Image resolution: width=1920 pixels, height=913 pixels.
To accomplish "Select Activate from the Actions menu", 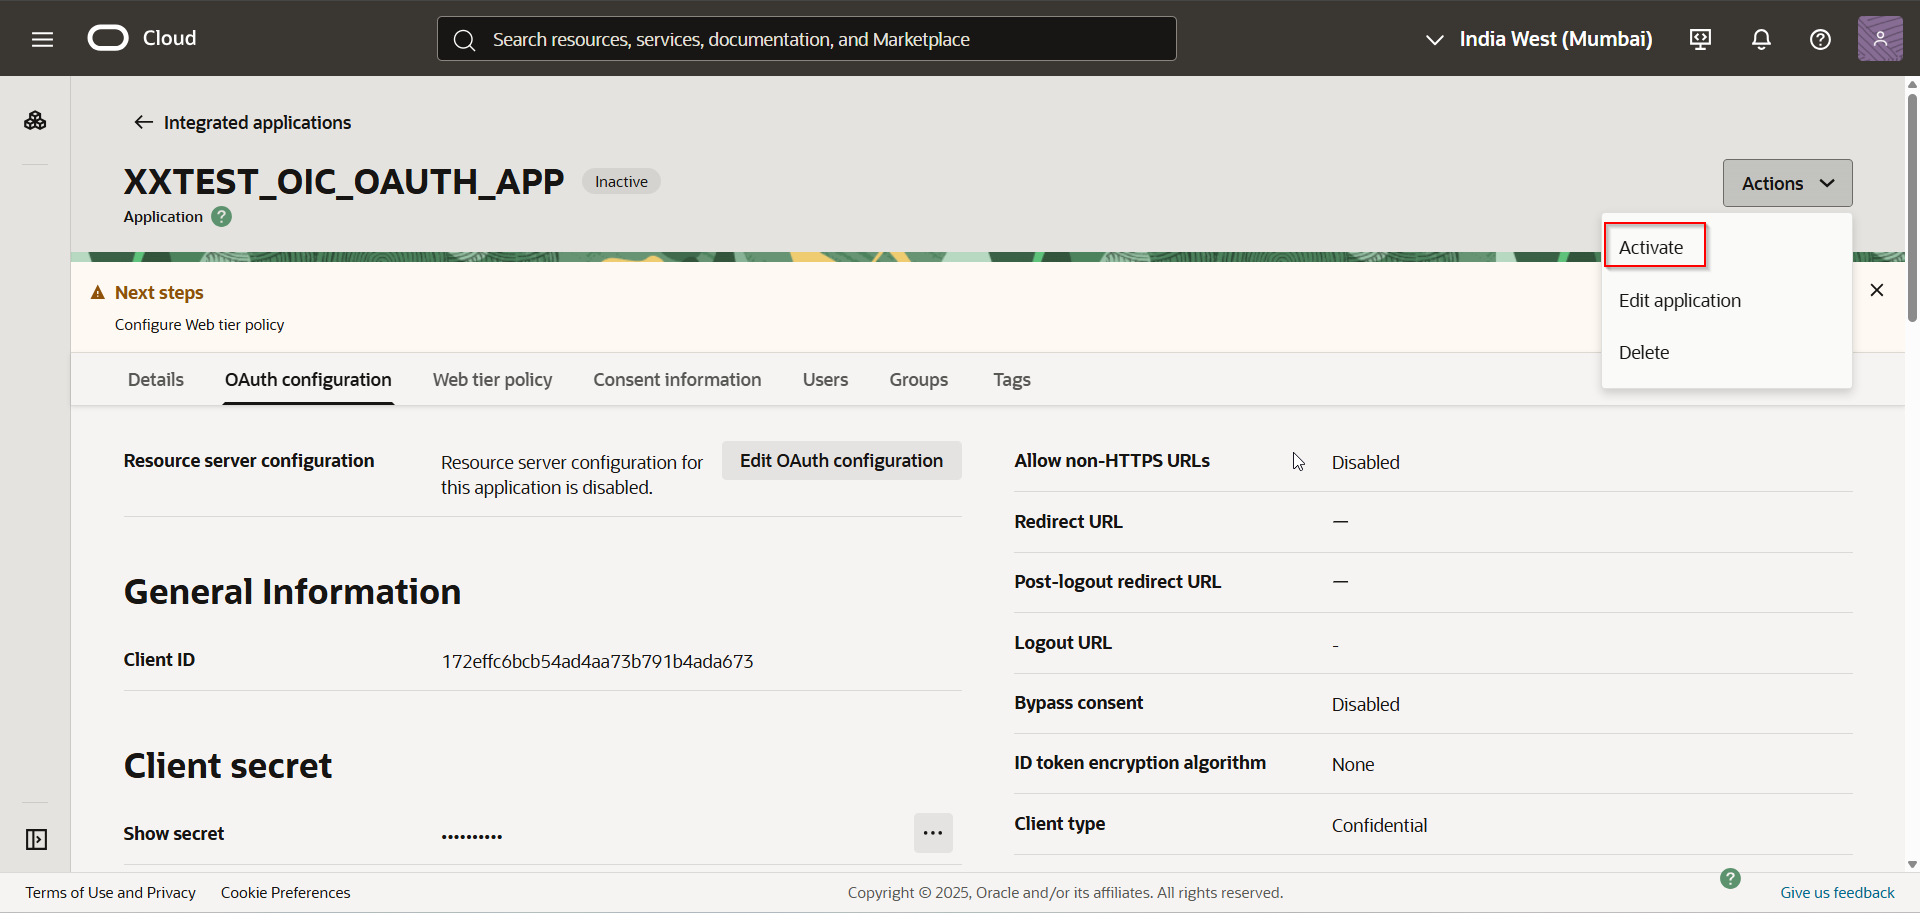I will coord(1652,246).
